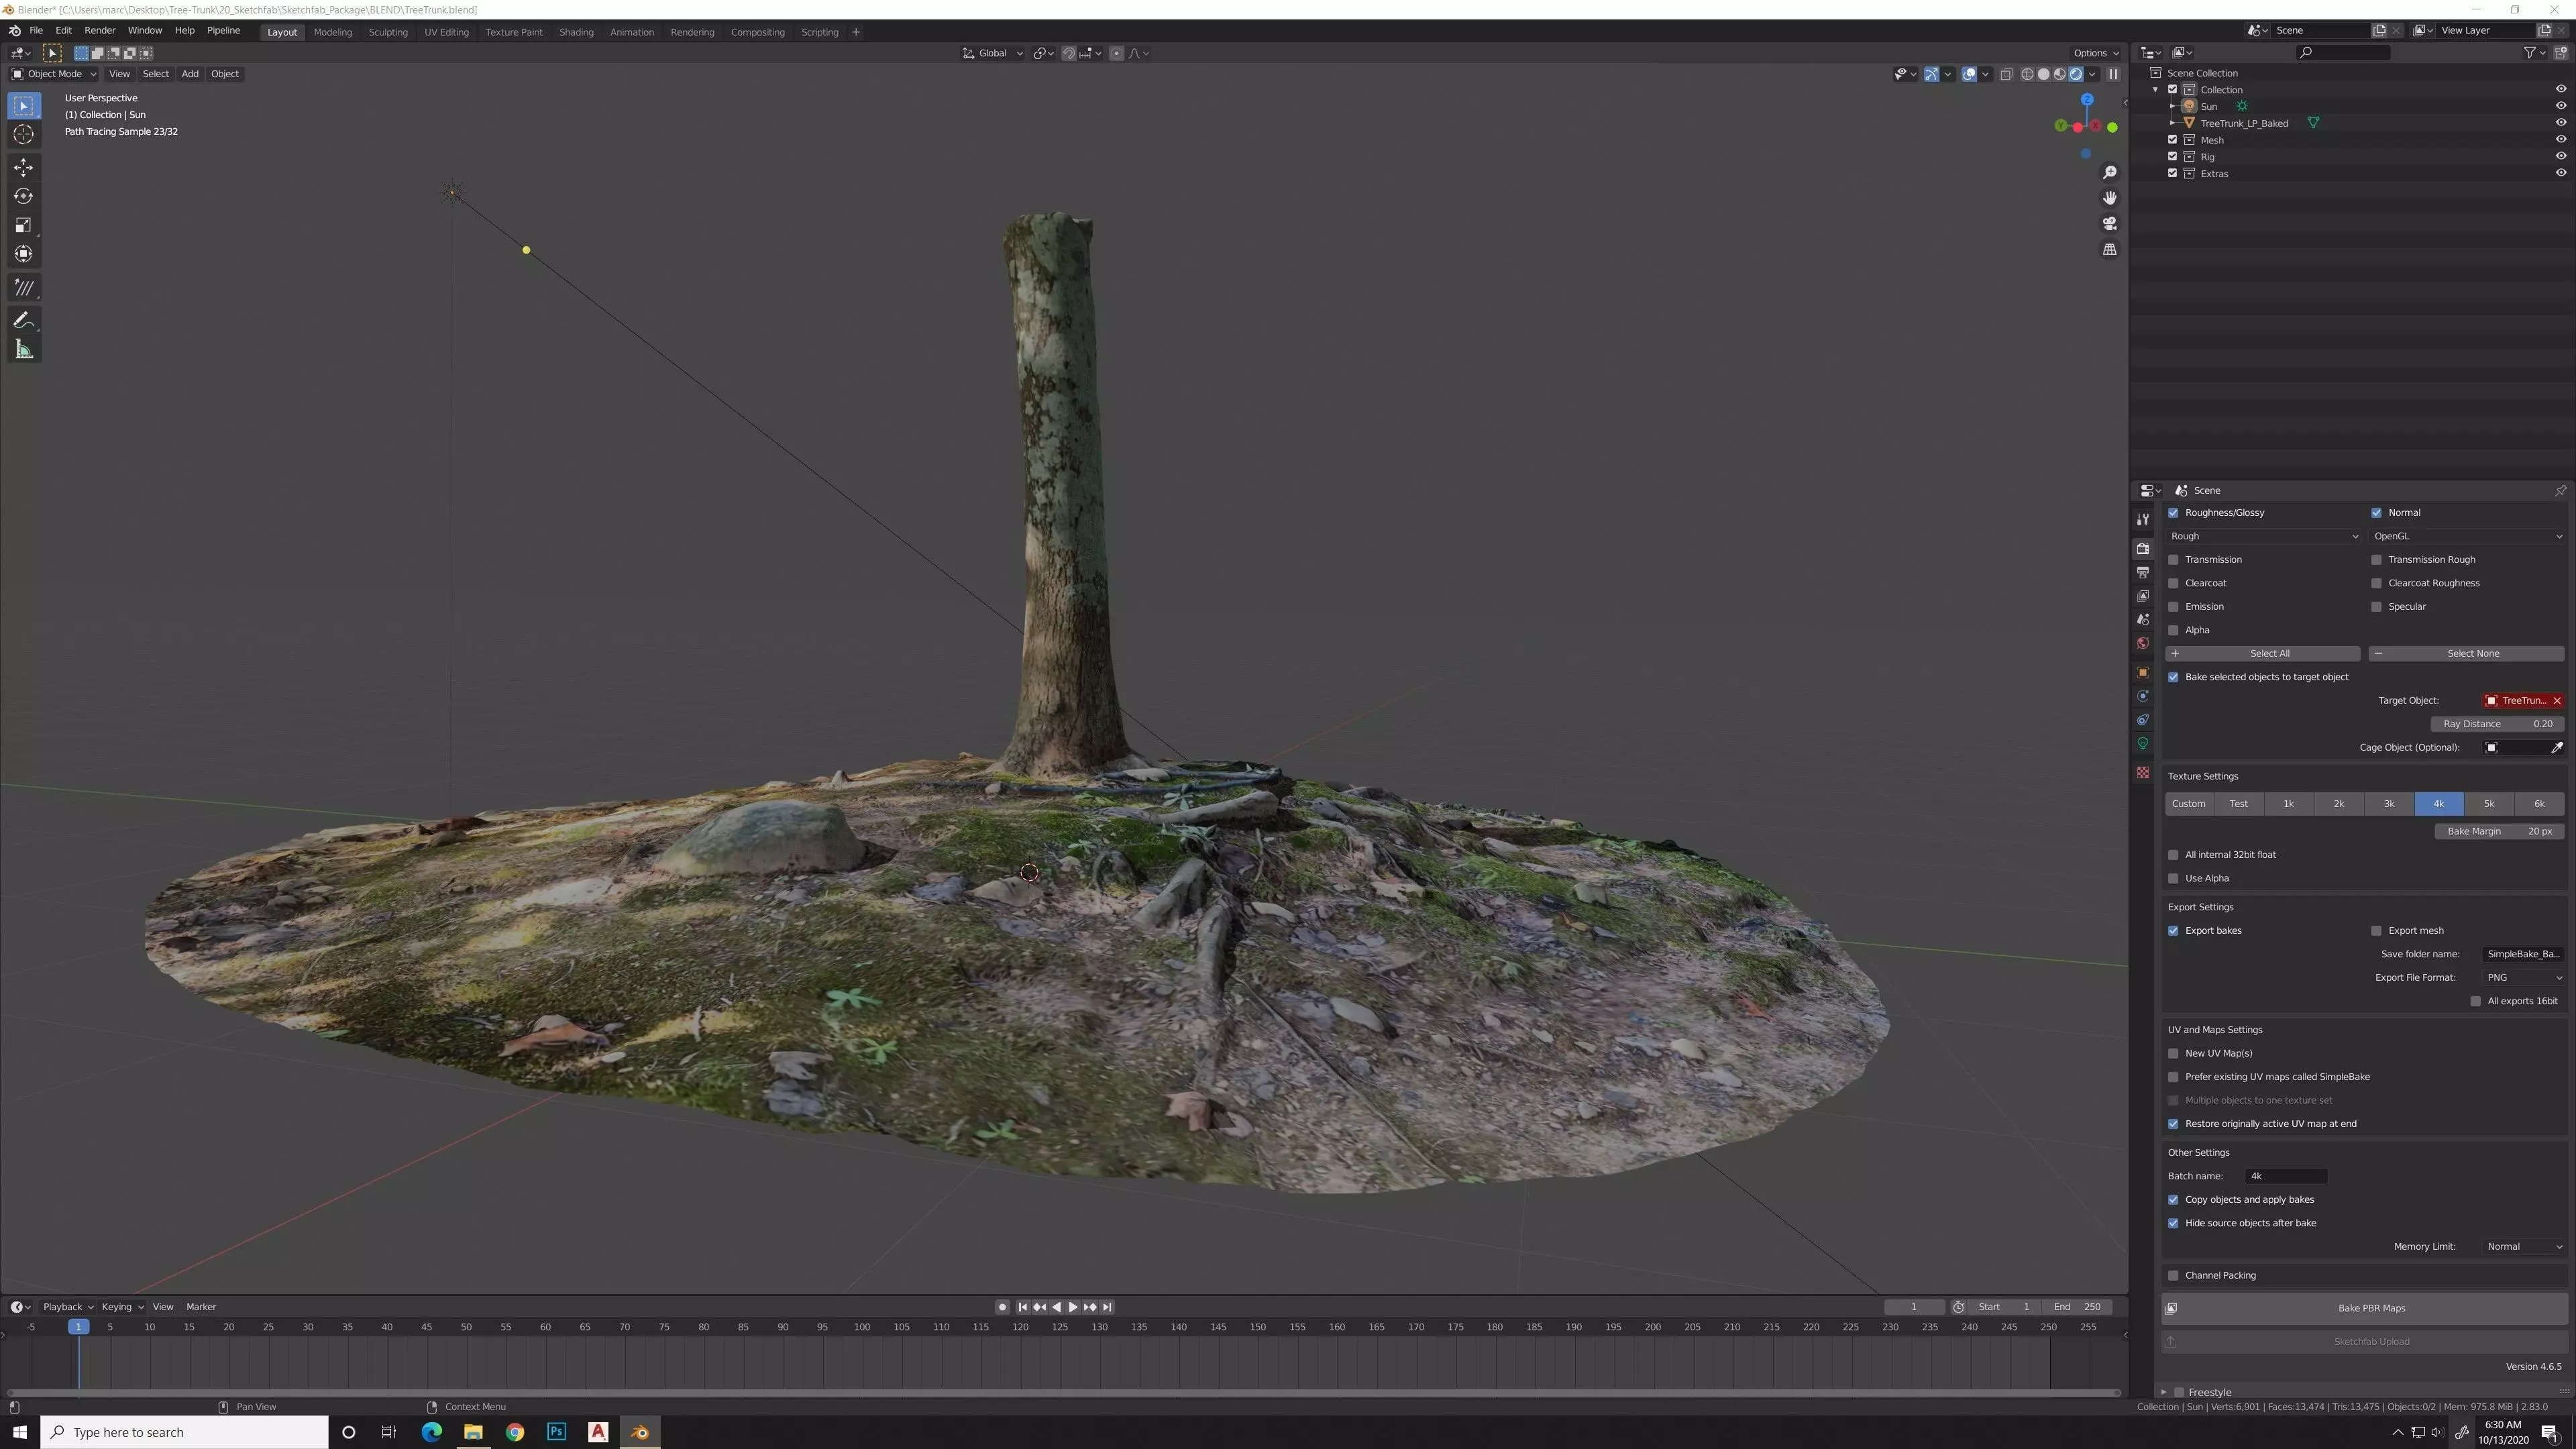
Task: Enable the Alpha bake checkbox
Action: (x=2173, y=630)
